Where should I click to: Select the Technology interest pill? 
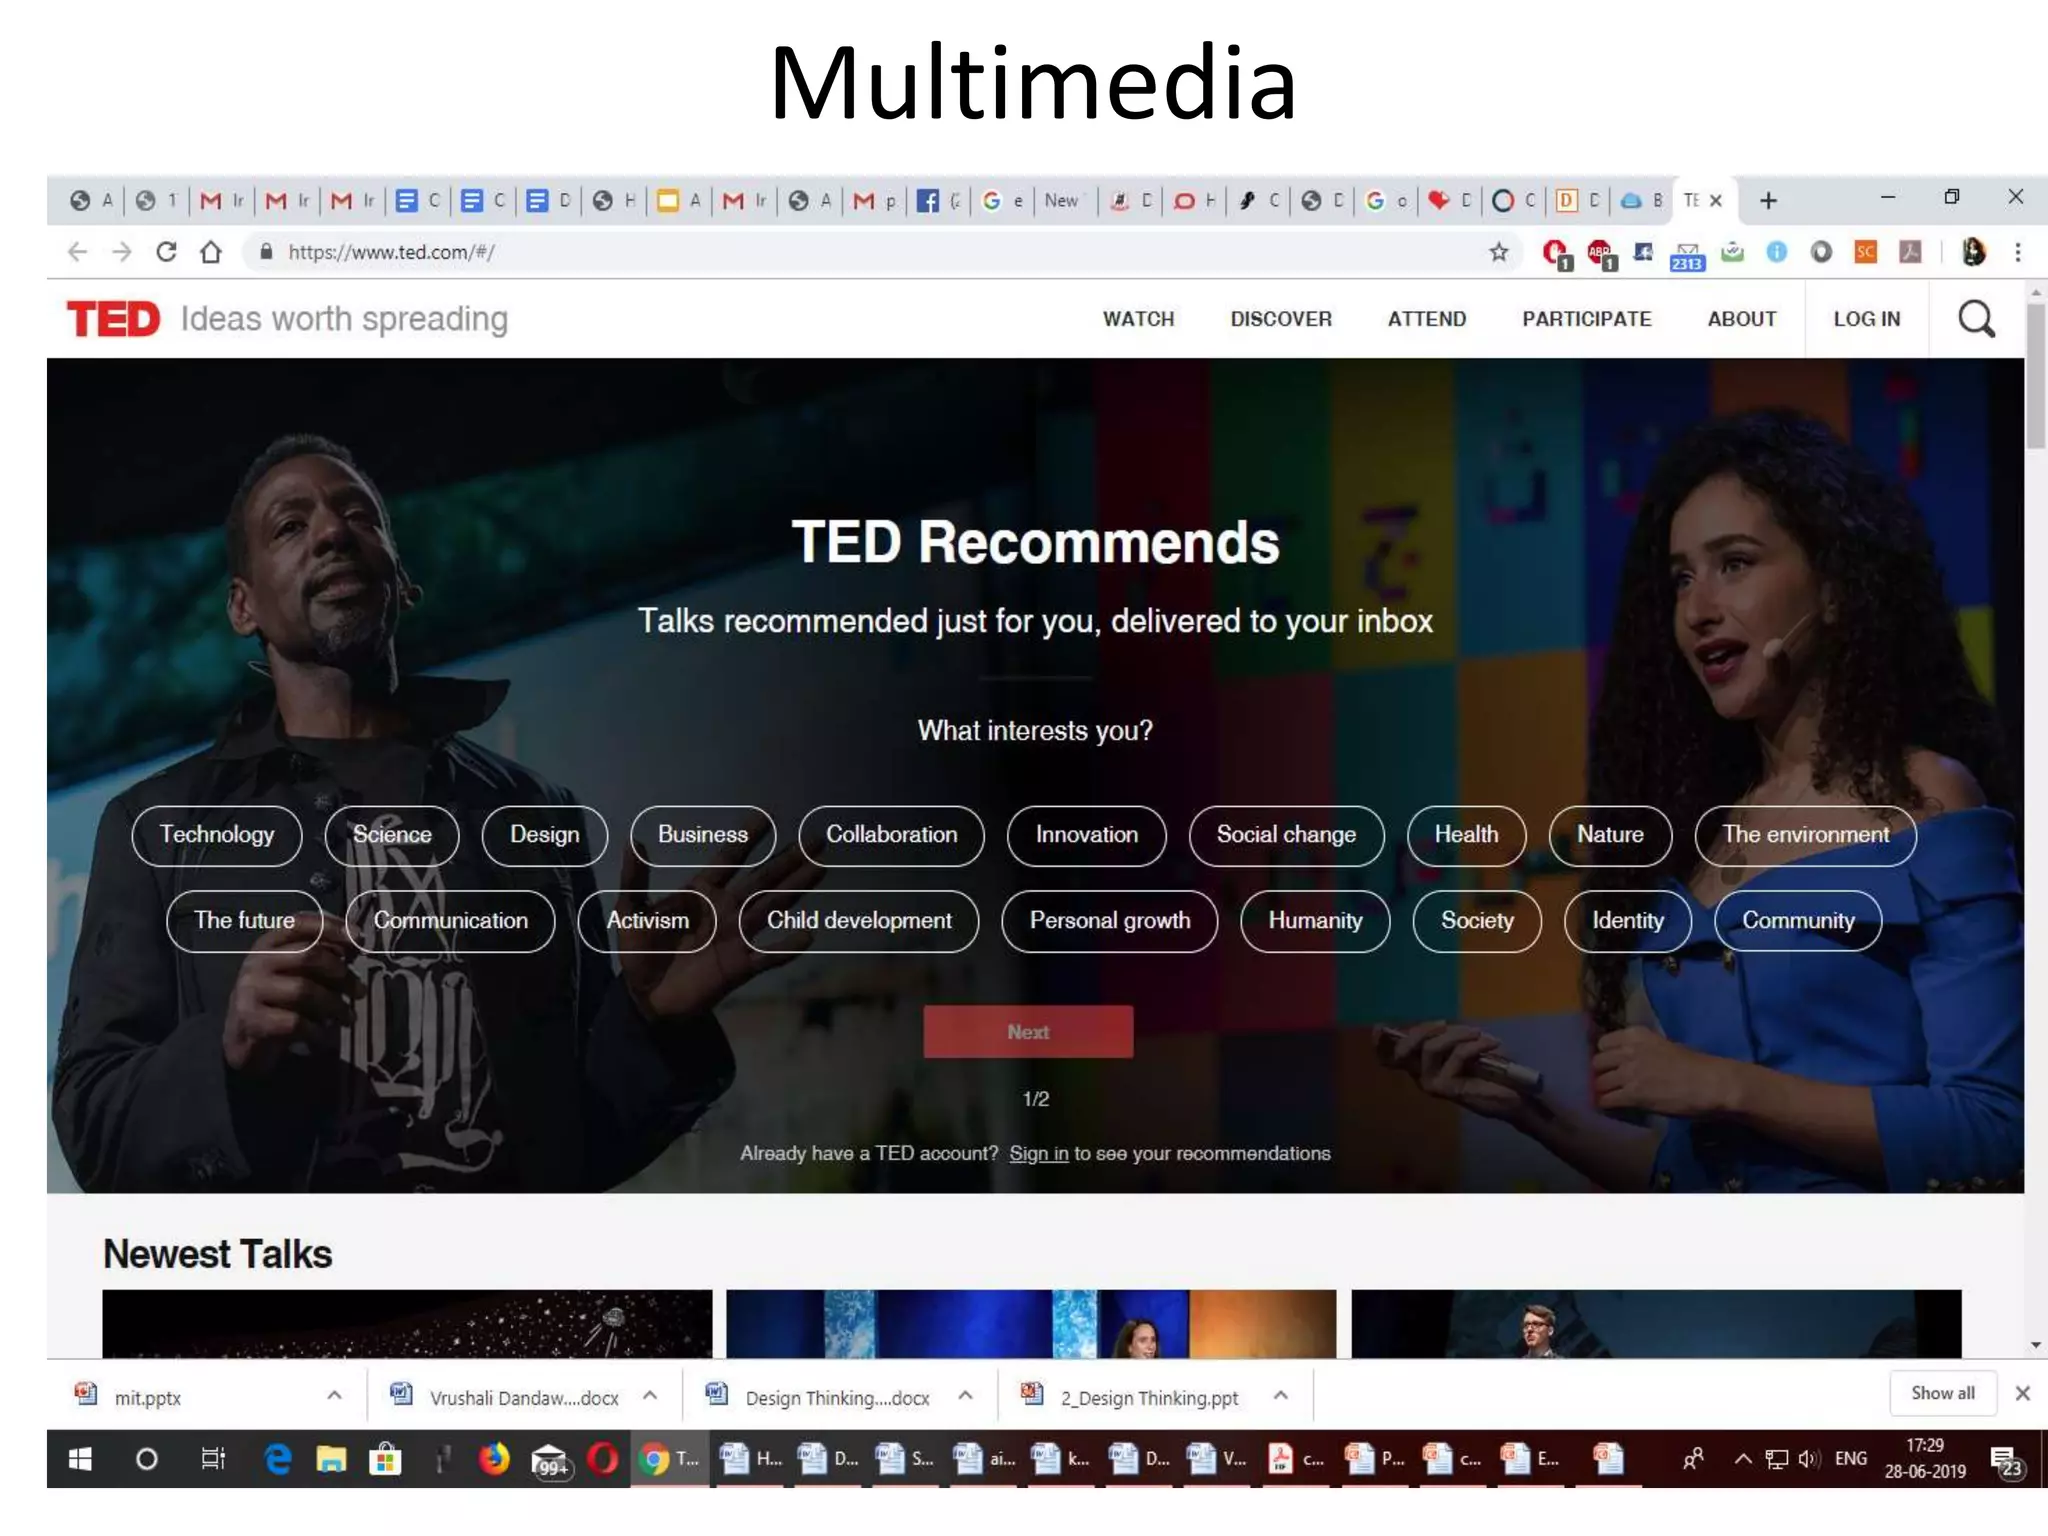(x=217, y=835)
